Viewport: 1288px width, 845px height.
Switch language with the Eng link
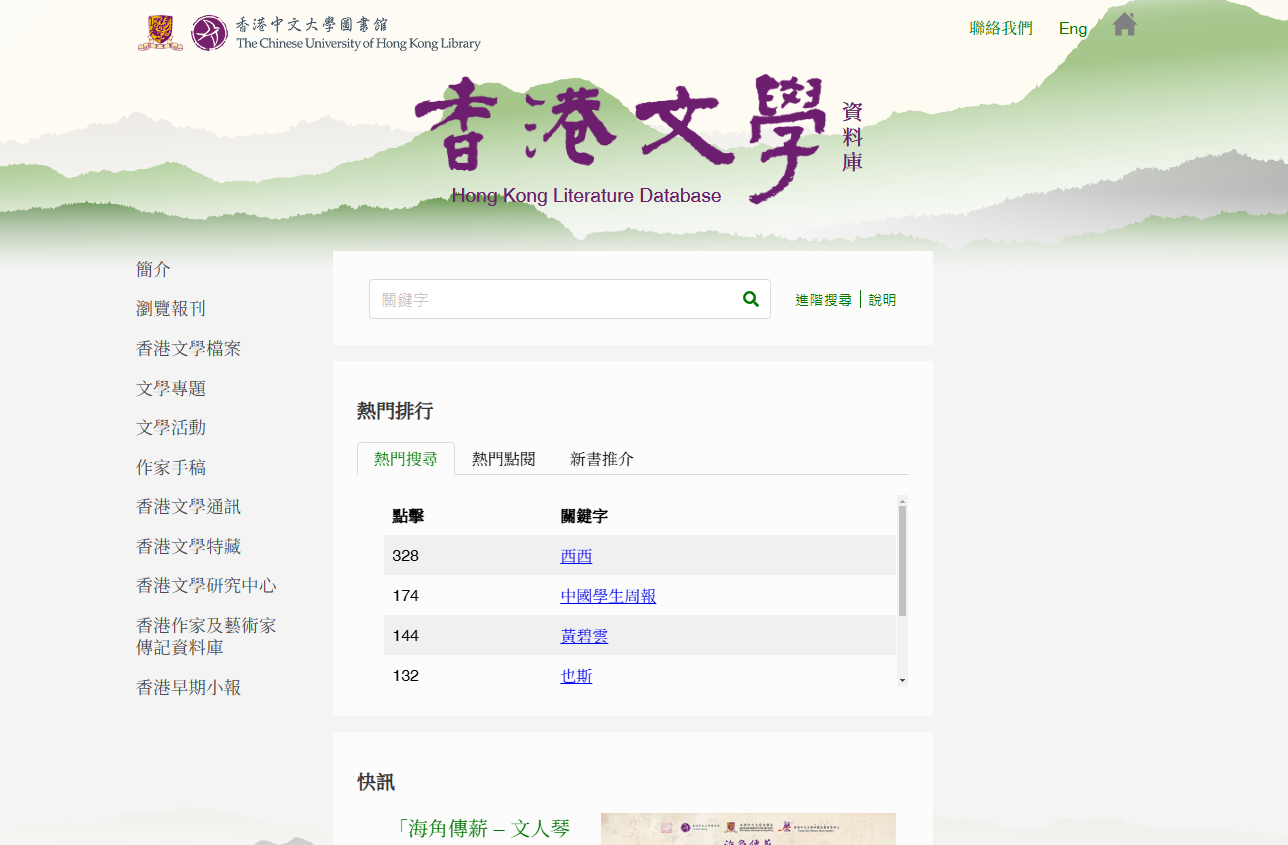click(1072, 28)
